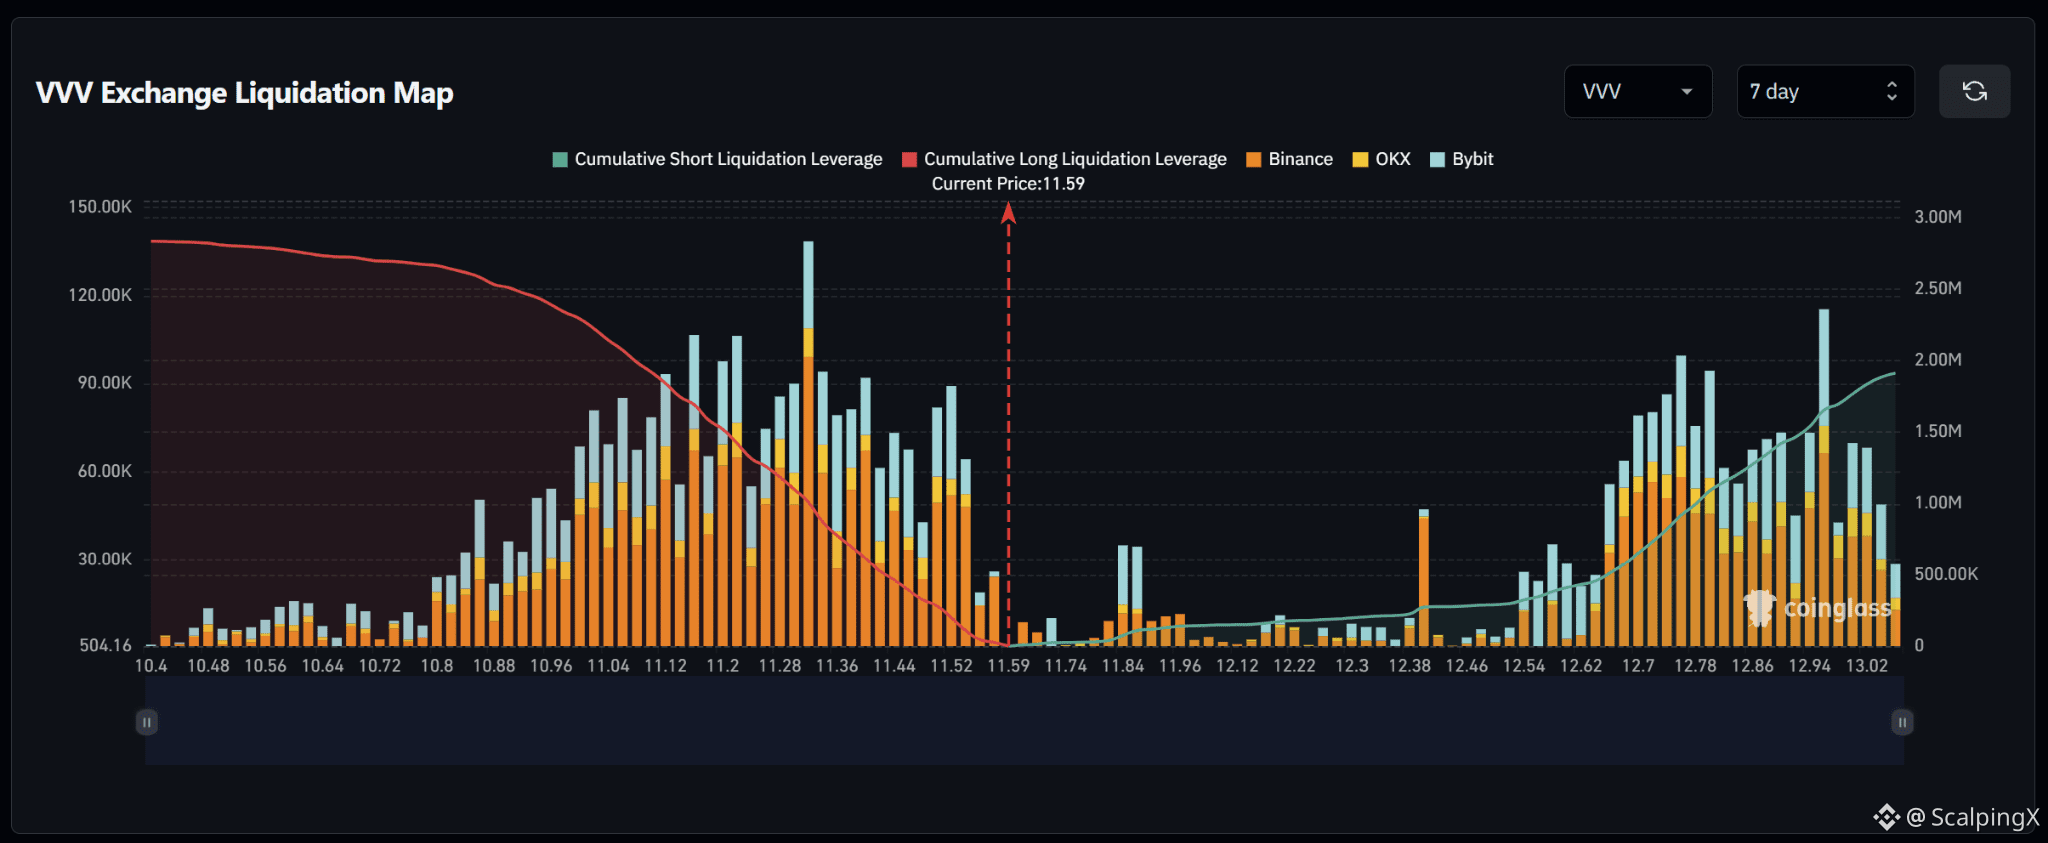Screen dimensions: 2048x843
Task: Click the refresh chart icon button
Action: 1974,91
